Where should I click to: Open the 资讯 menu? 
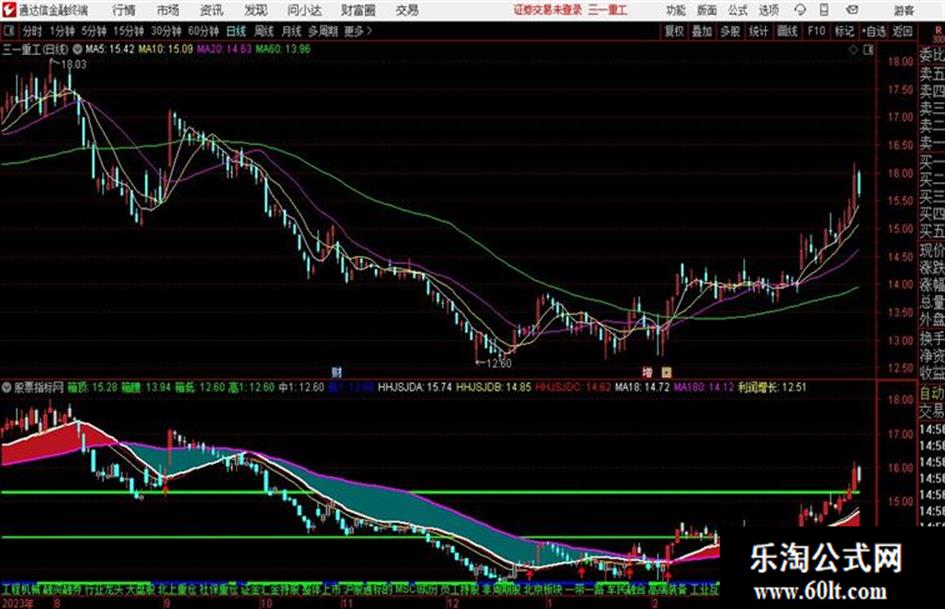[211, 10]
